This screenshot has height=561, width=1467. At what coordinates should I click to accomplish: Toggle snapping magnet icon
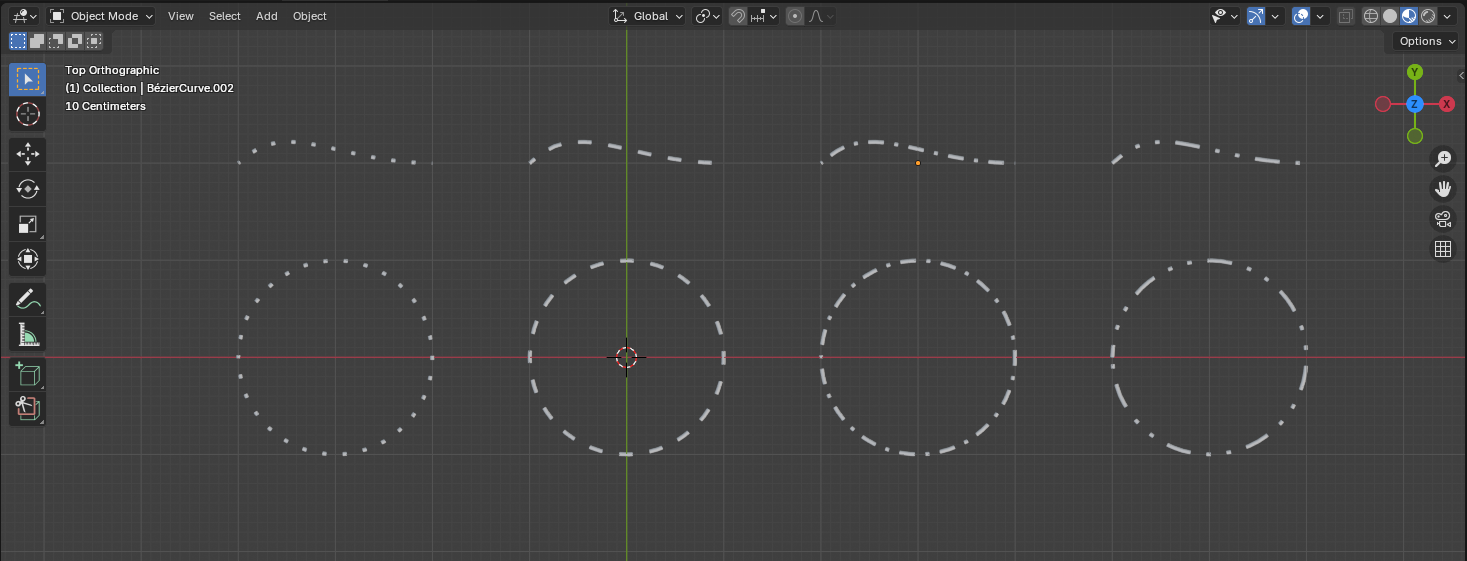coord(738,16)
